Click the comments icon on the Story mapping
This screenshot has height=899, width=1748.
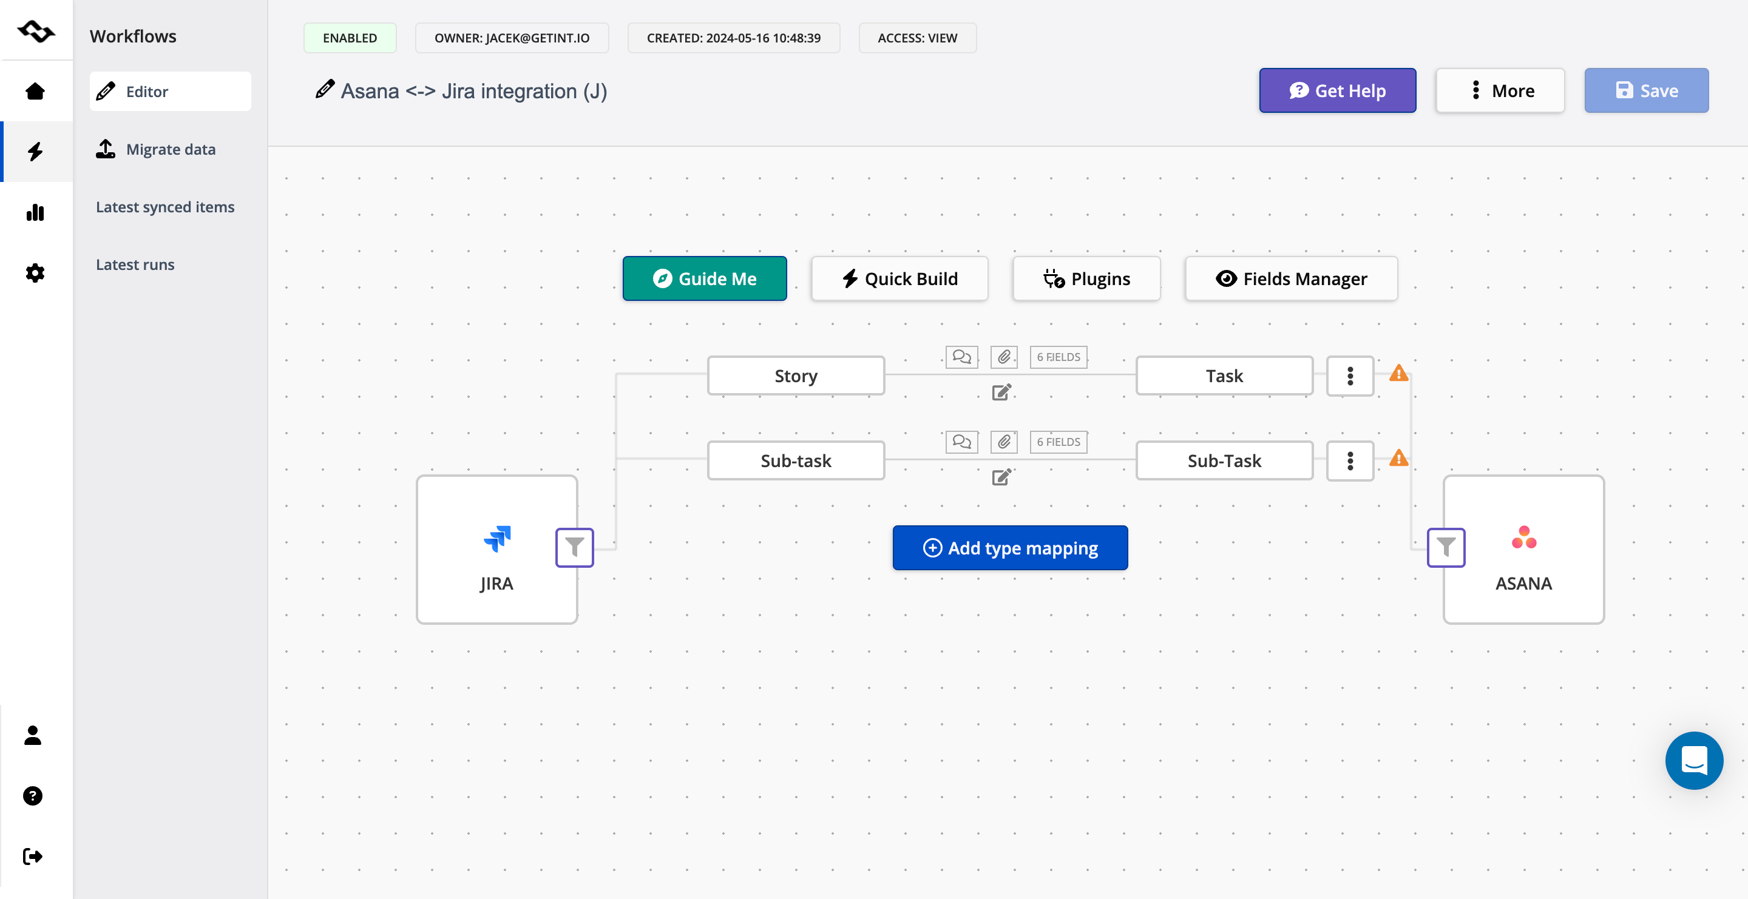[961, 357]
